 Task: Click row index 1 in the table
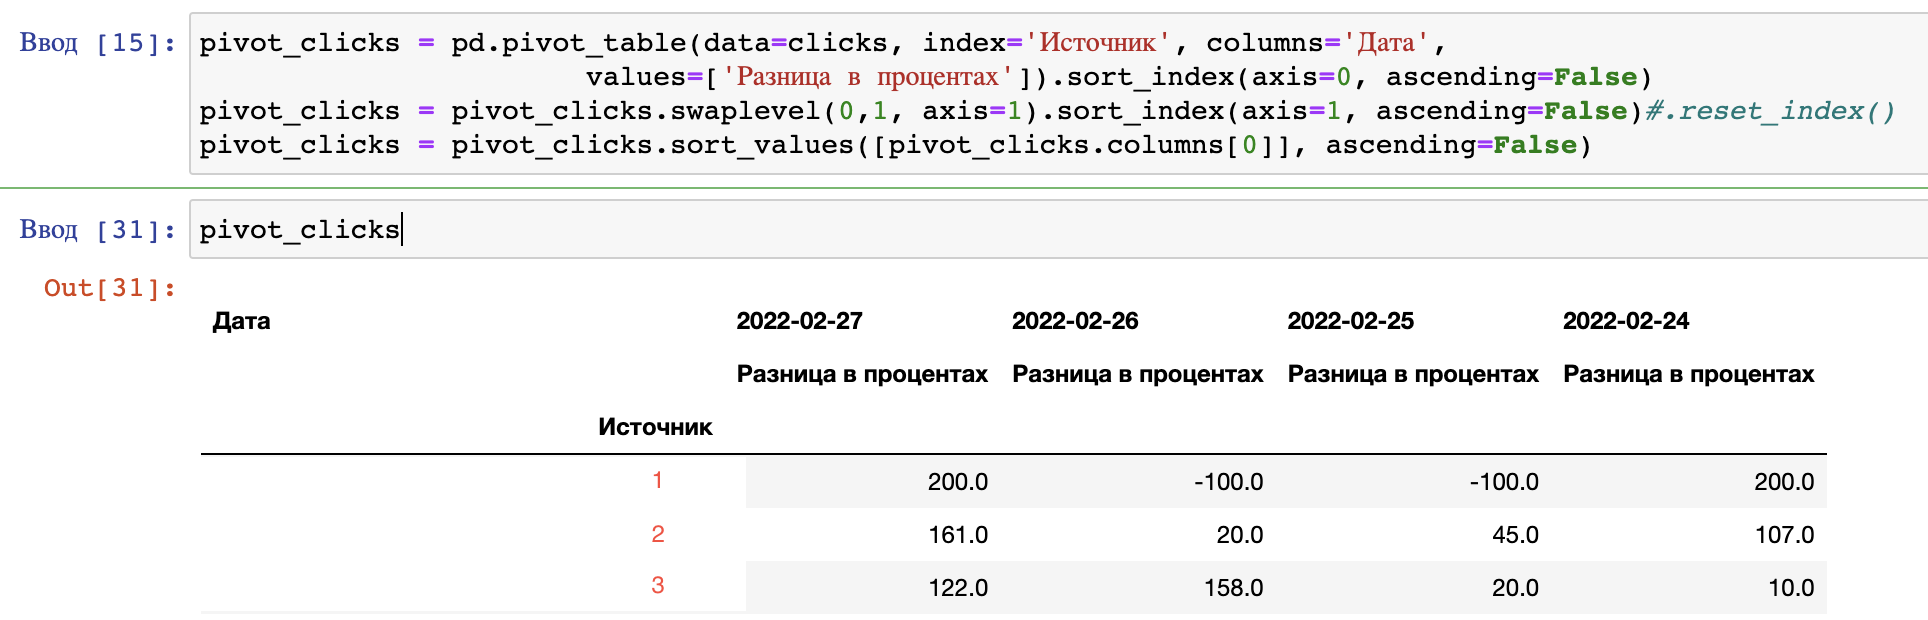pyautogui.click(x=657, y=480)
